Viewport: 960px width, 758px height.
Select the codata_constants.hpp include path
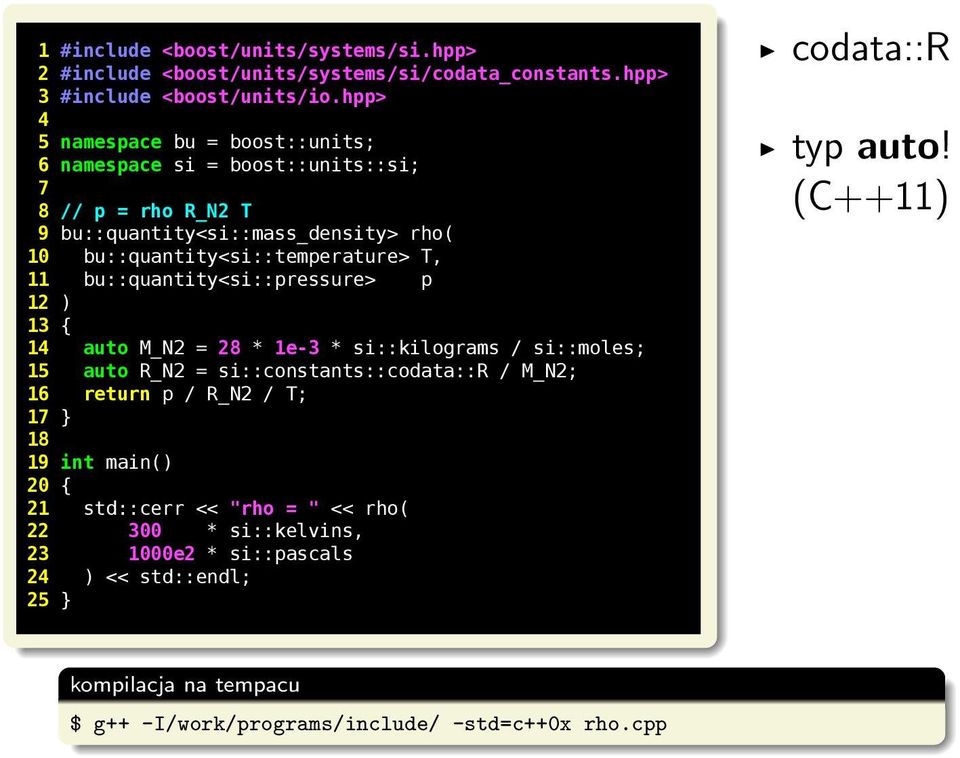(414, 73)
